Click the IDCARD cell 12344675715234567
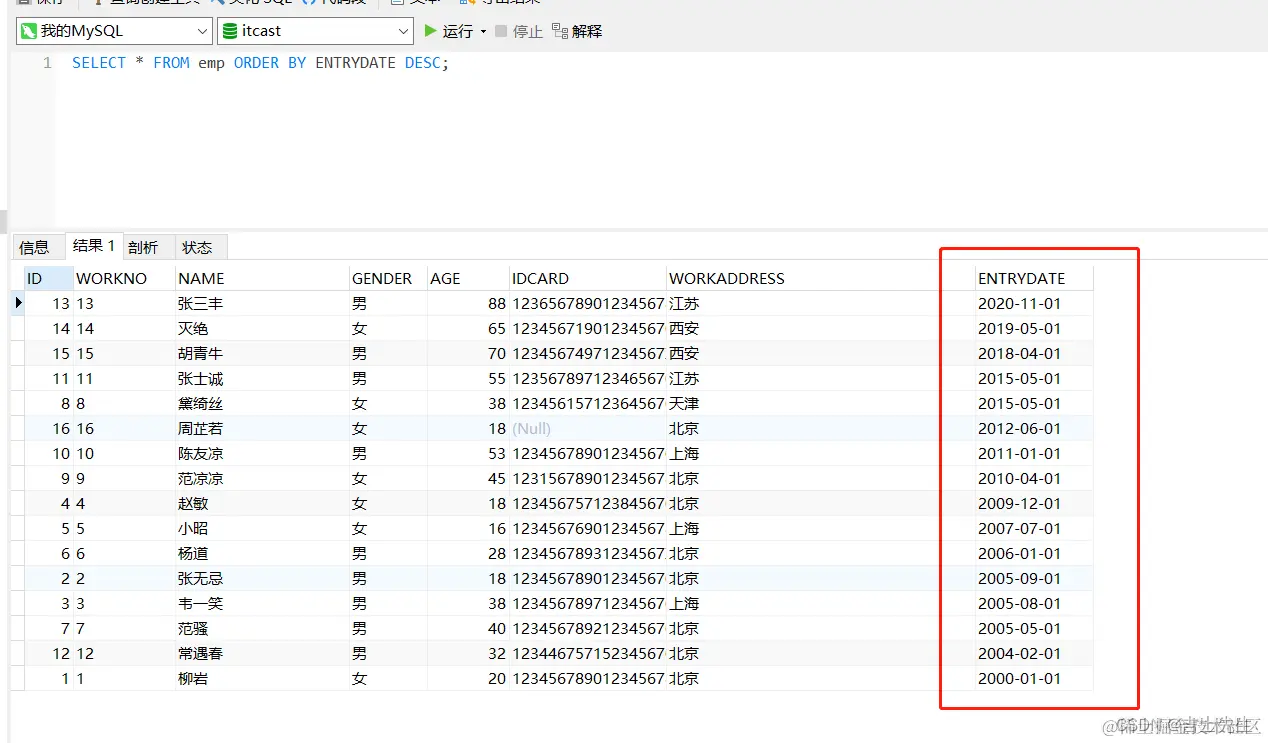1268x743 pixels. pos(588,653)
